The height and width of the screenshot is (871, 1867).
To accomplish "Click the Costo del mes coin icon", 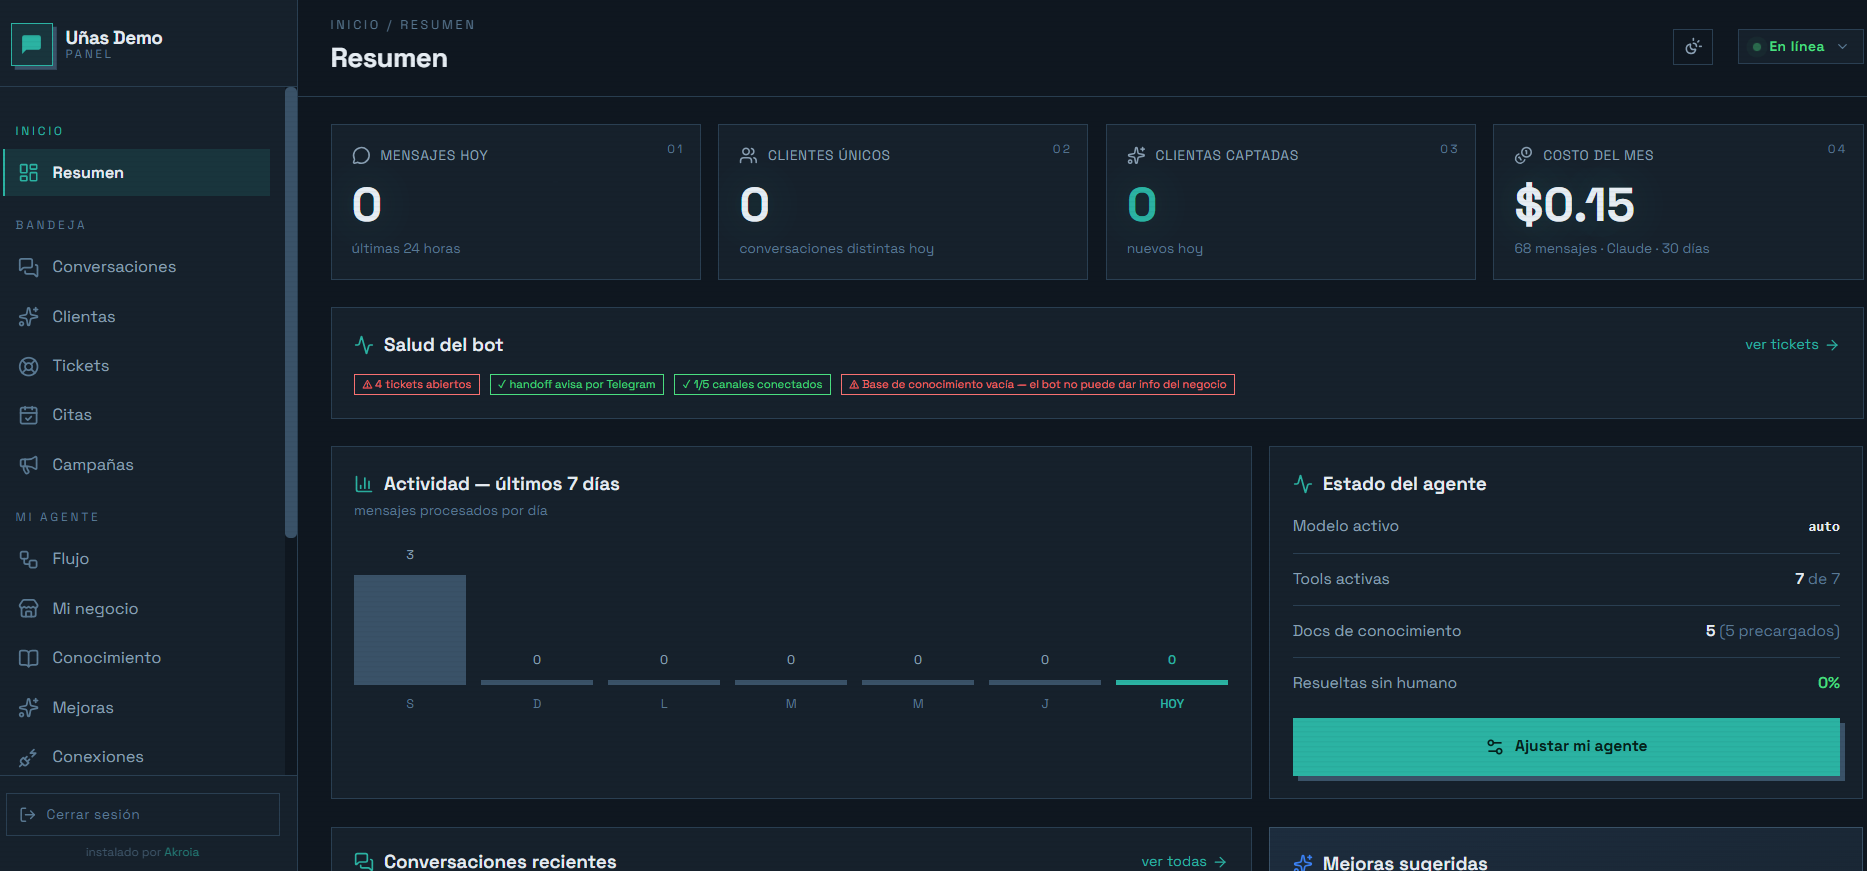I will coord(1524,156).
